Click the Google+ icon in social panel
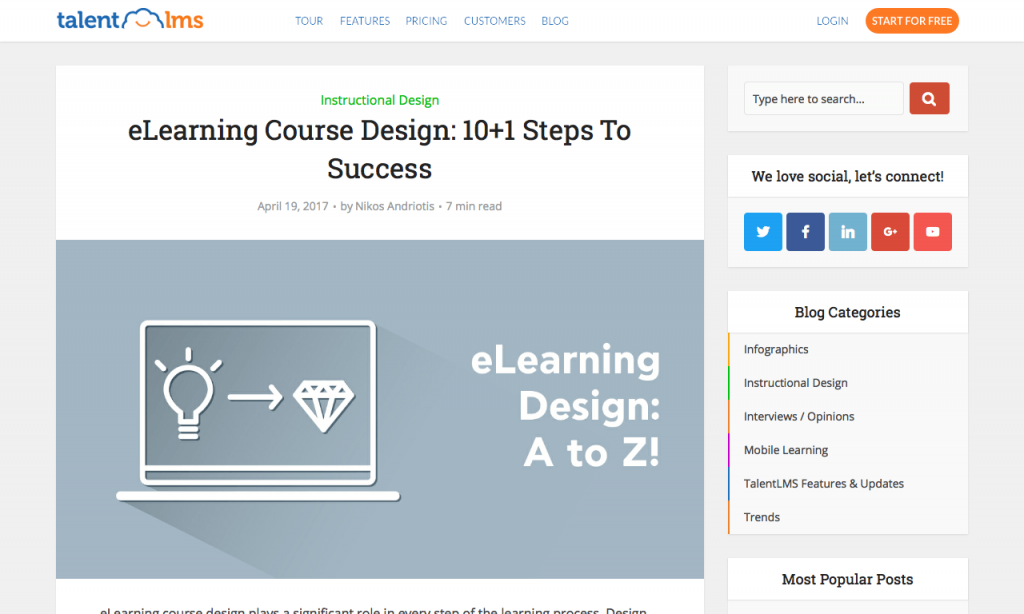 890,231
